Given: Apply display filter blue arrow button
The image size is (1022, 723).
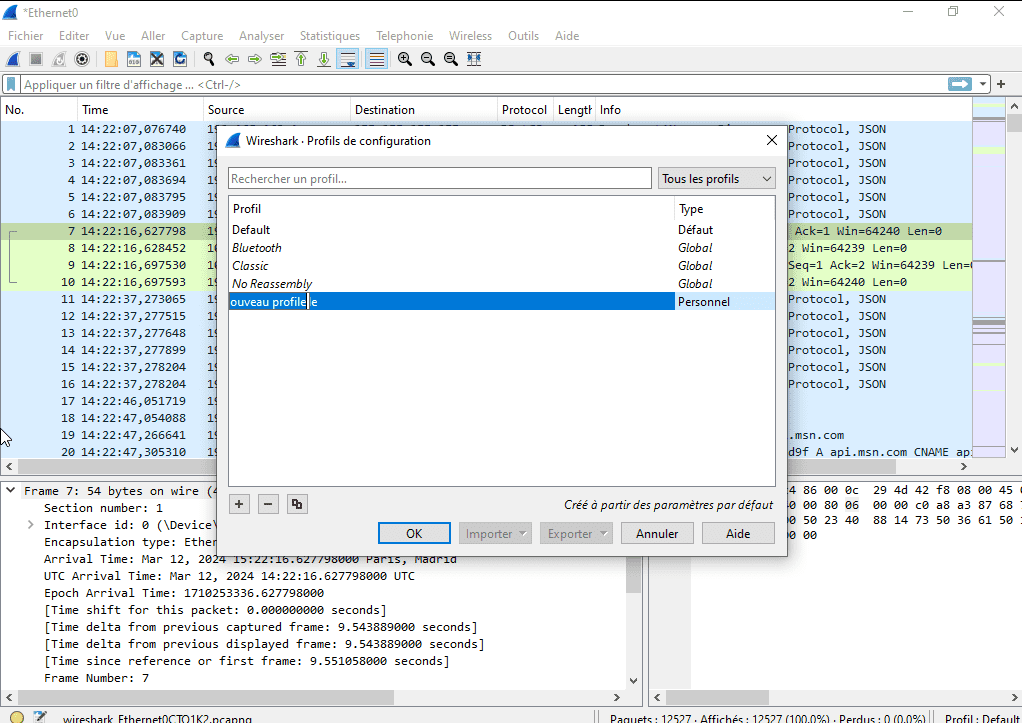Looking at the screenshot, I should pyautogui.click(x=959, y=84).
